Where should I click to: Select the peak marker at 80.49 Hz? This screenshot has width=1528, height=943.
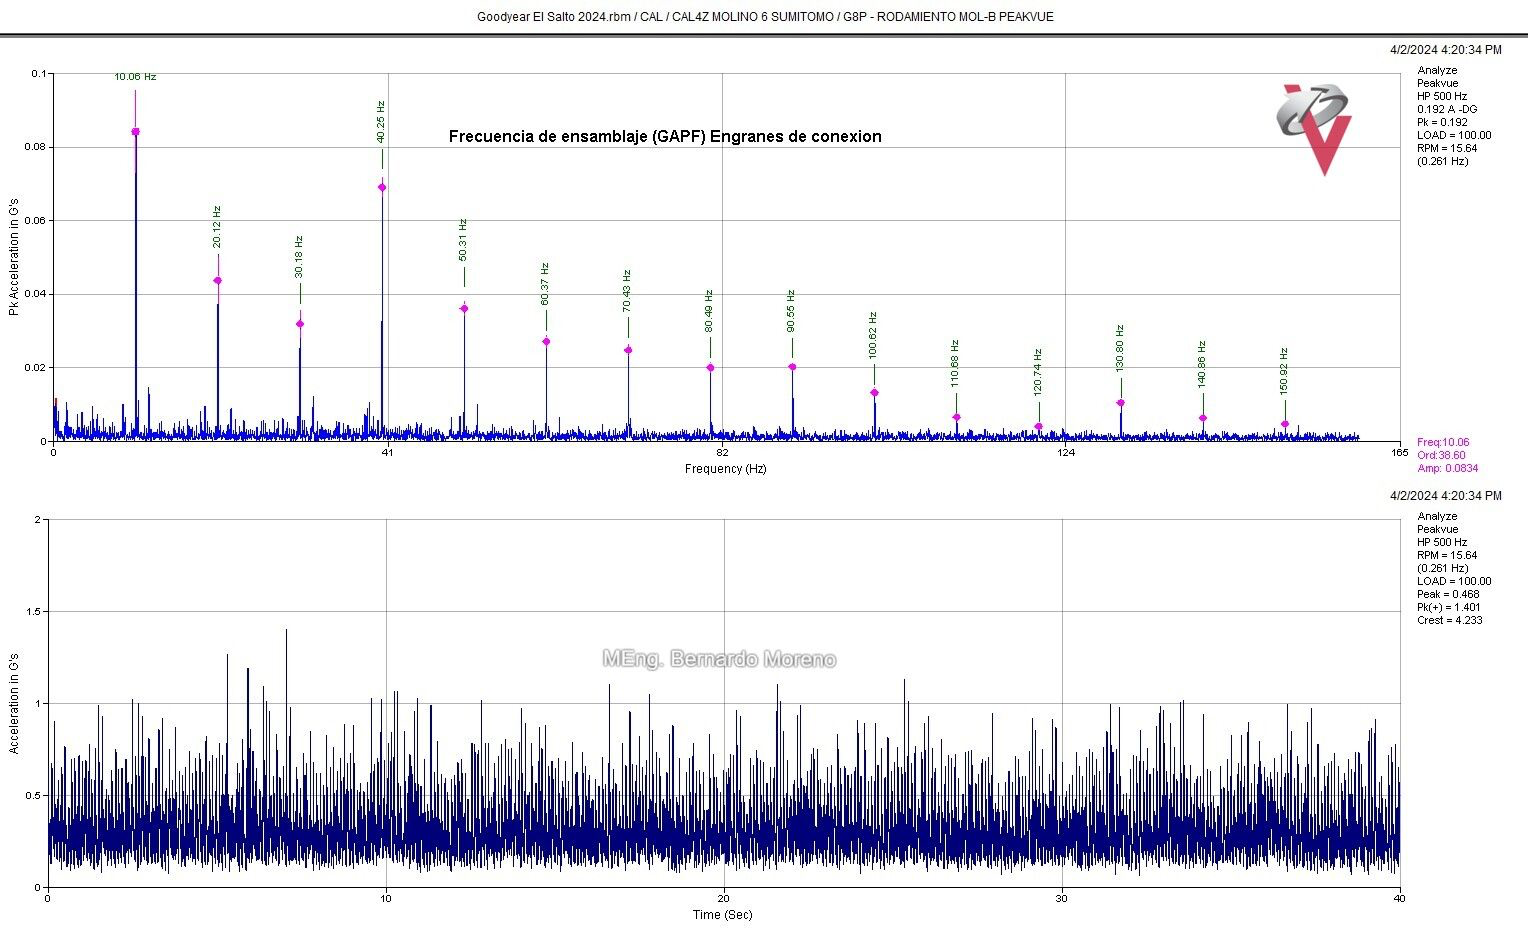(710, 368)
